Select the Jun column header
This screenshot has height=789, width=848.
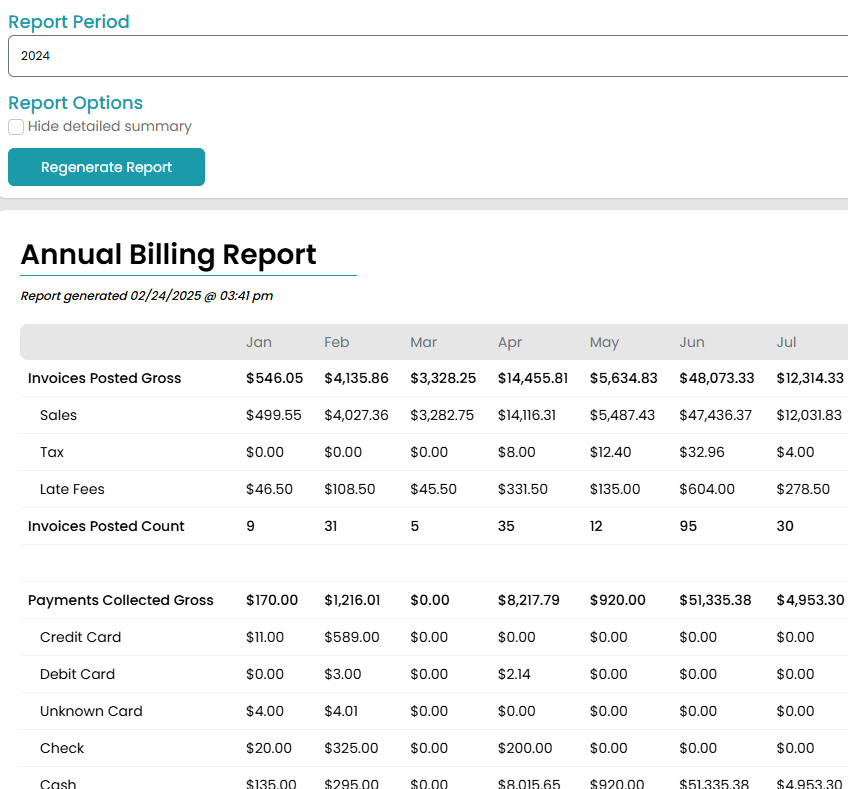692,342
